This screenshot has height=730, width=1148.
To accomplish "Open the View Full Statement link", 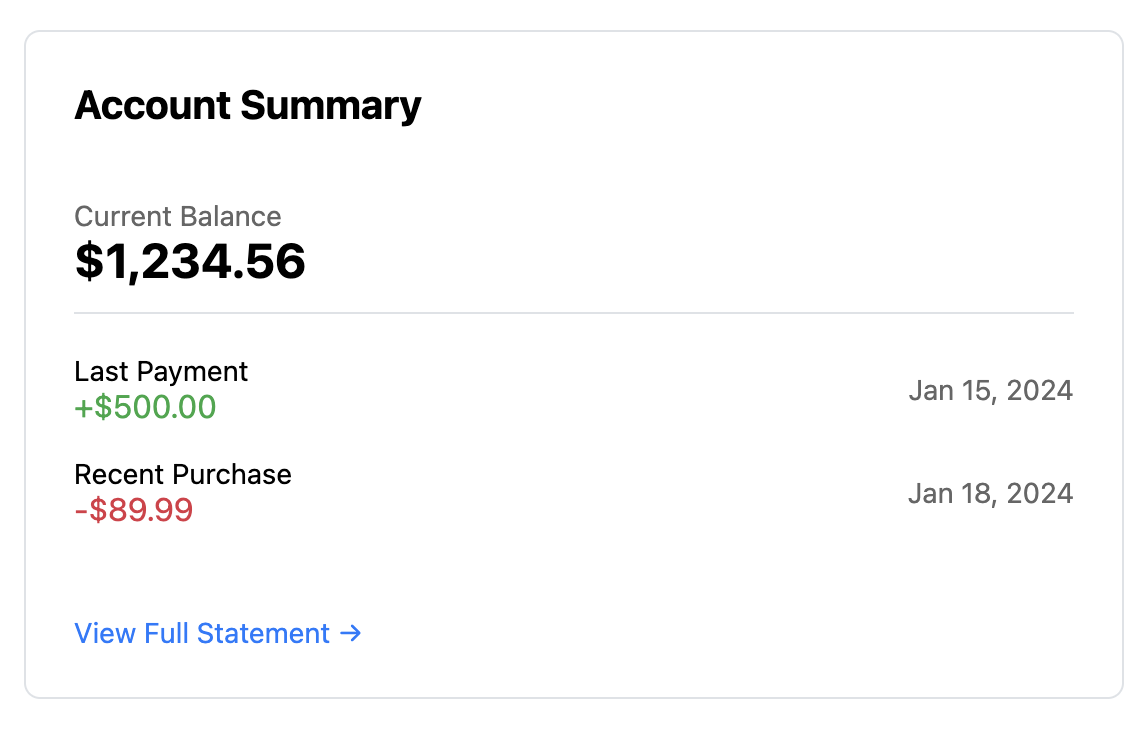I will tap(202, 634).
